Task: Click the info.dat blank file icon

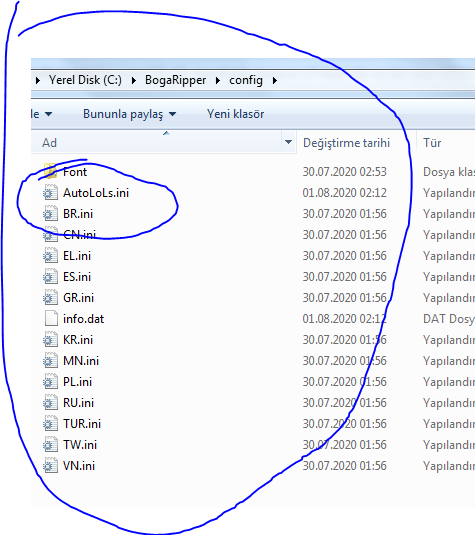Action: tap(51, 318)
